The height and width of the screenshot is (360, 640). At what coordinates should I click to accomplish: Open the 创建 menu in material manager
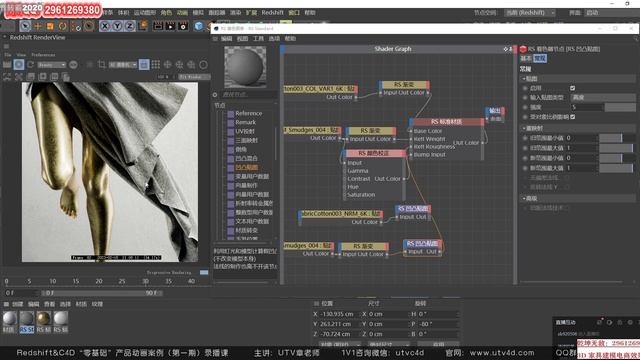pyautogui.click(x=18, y=304)
